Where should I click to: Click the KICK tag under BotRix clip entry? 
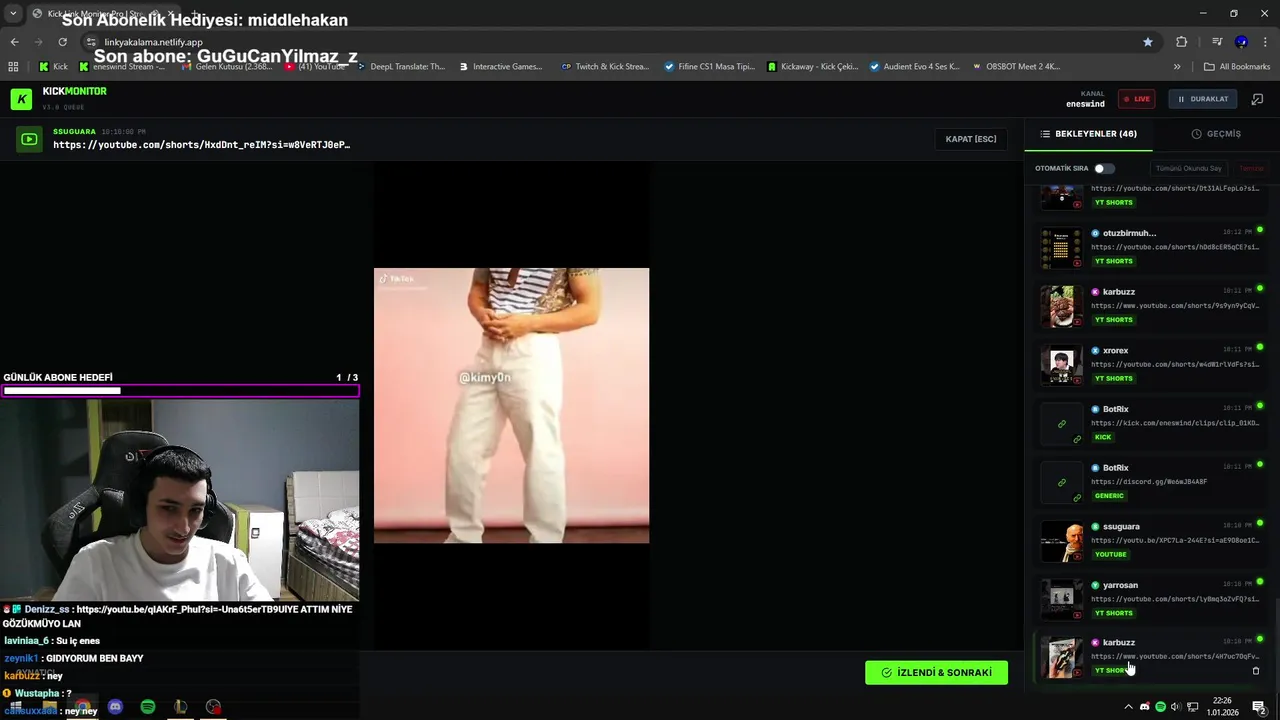click(x=1103, y=437)
